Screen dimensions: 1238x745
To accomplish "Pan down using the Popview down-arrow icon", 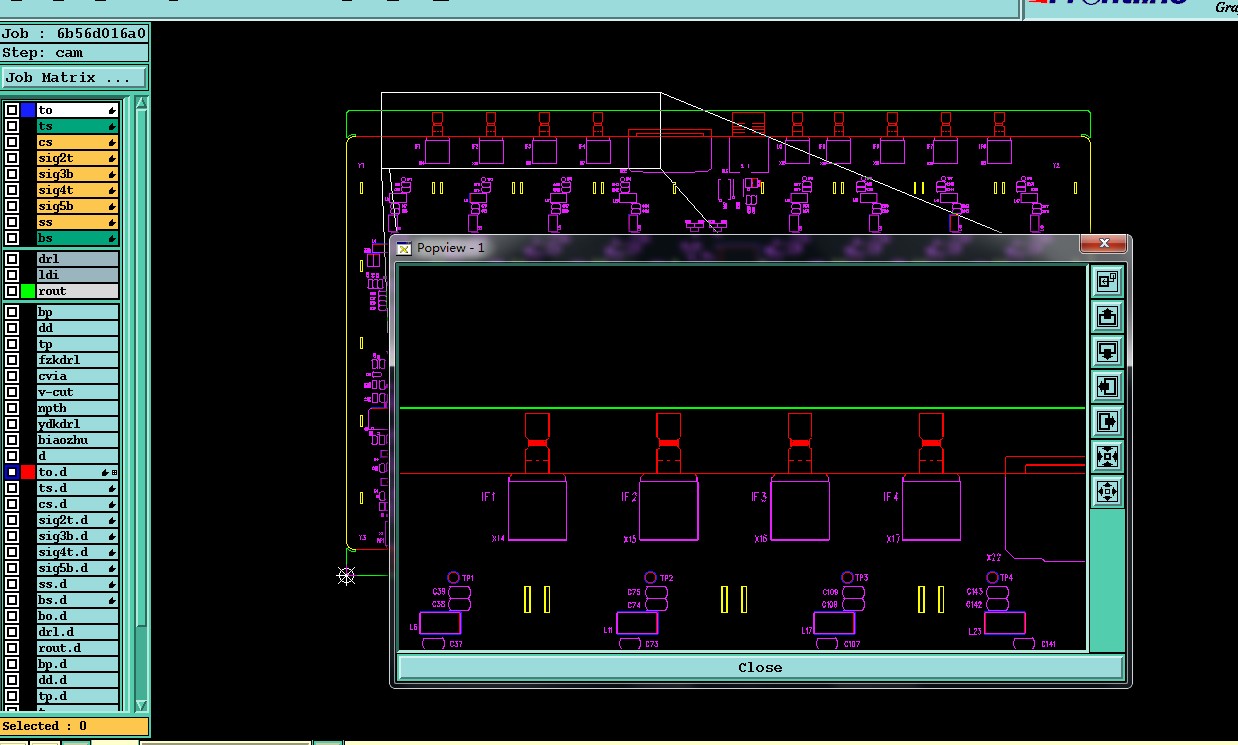I will 1107,352.
